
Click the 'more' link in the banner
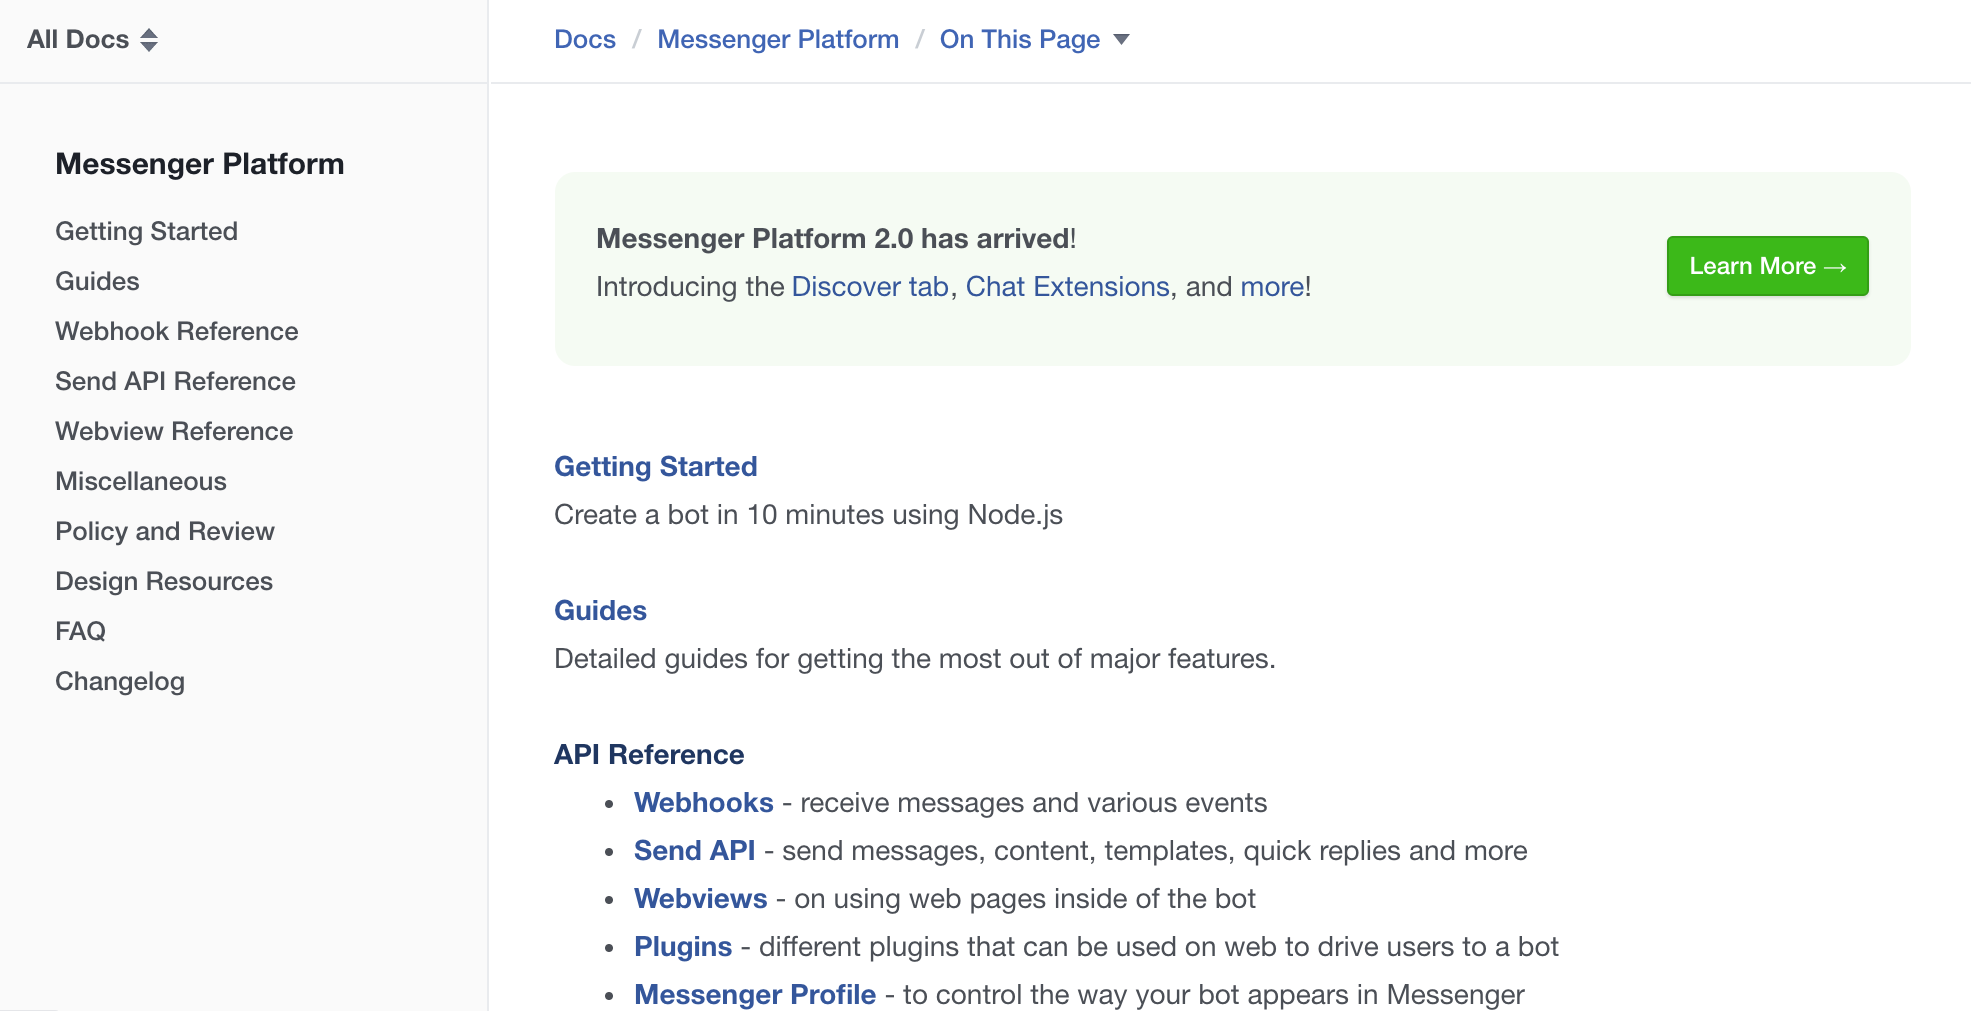pos(1272,287)
